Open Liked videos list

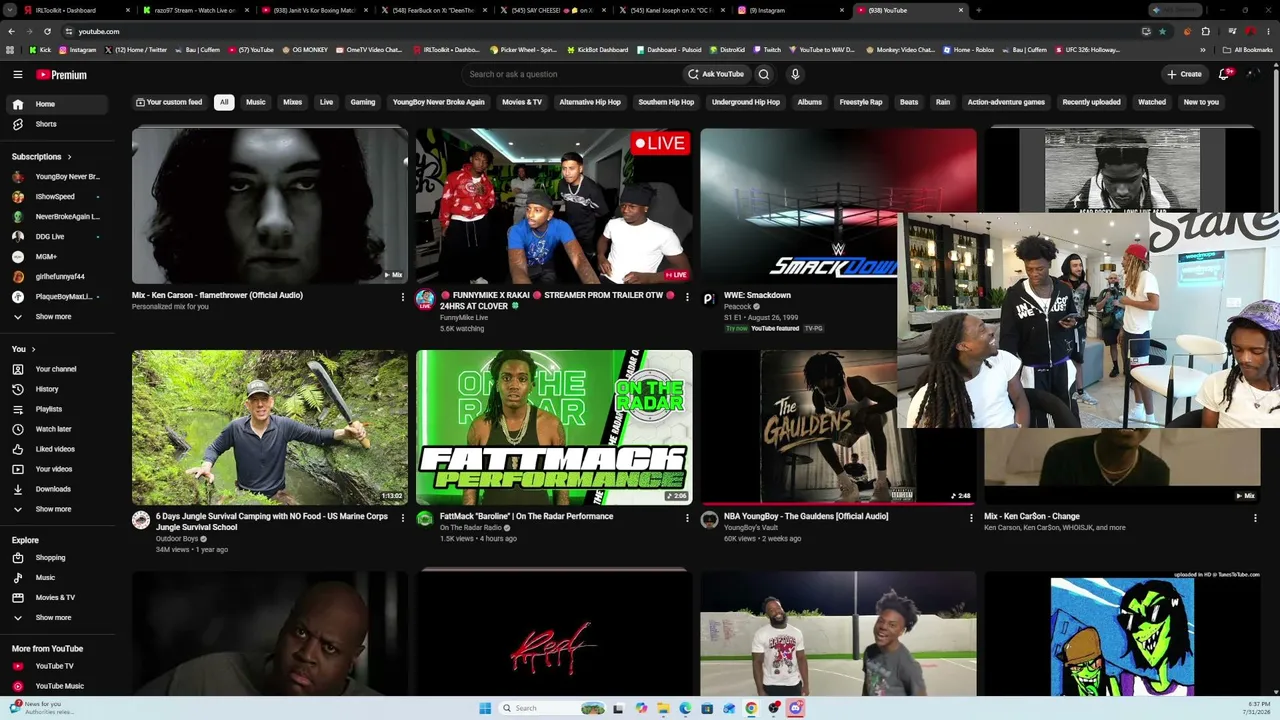click(x=59, y=449)
